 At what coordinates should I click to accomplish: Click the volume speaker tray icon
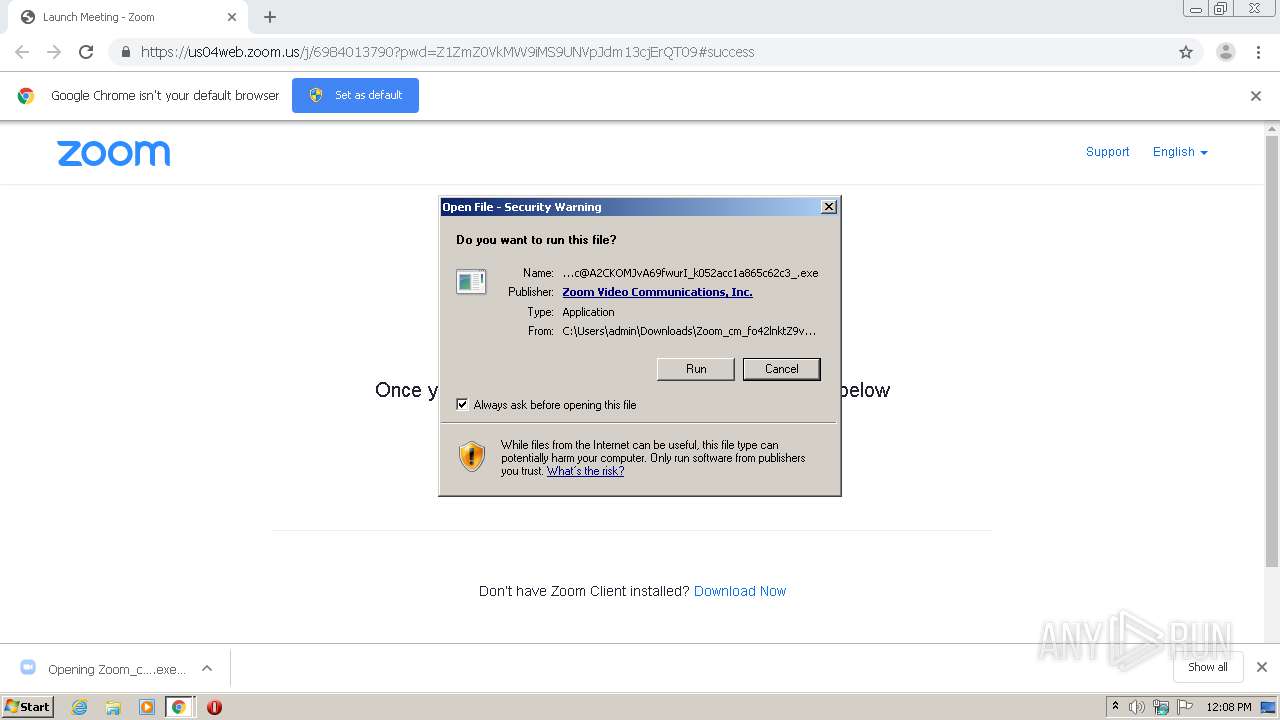pyautogui.click(x=1137, y=707)
